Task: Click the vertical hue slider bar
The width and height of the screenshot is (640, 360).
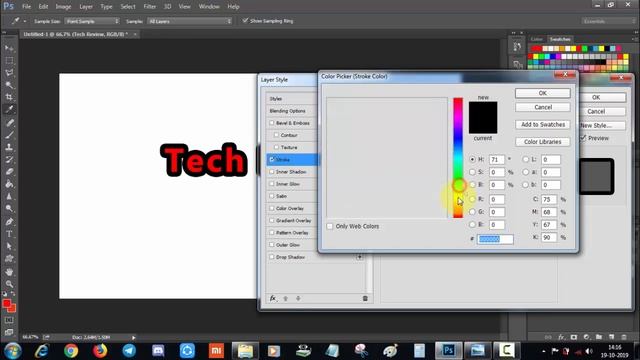Action: [458, 158]
